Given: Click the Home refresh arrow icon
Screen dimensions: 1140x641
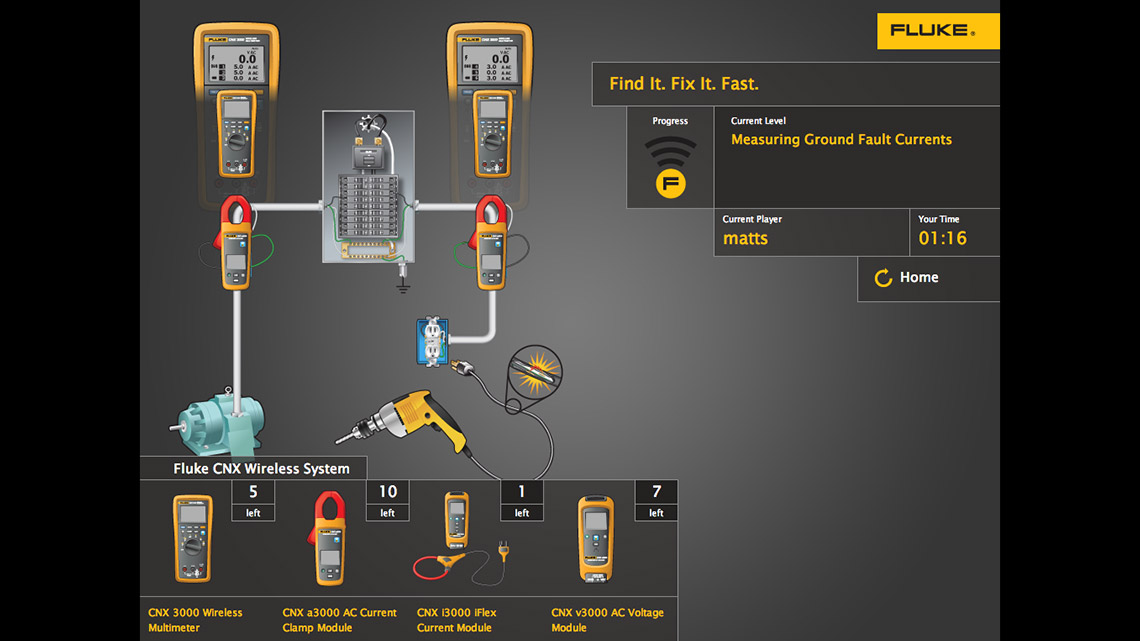Looking at the screenshot, I should click(x=883, y=278).
